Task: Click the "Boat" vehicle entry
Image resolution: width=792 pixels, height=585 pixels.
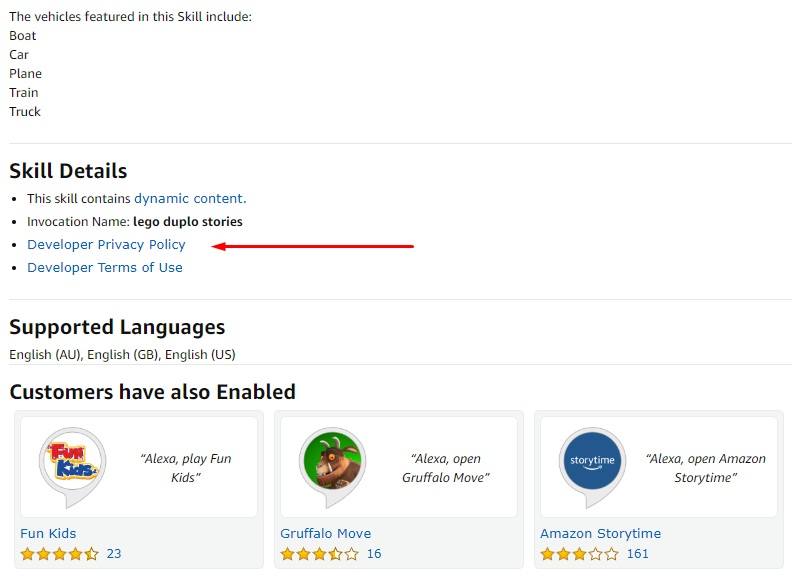Action: pyautogui.click(x=23, y=36)
